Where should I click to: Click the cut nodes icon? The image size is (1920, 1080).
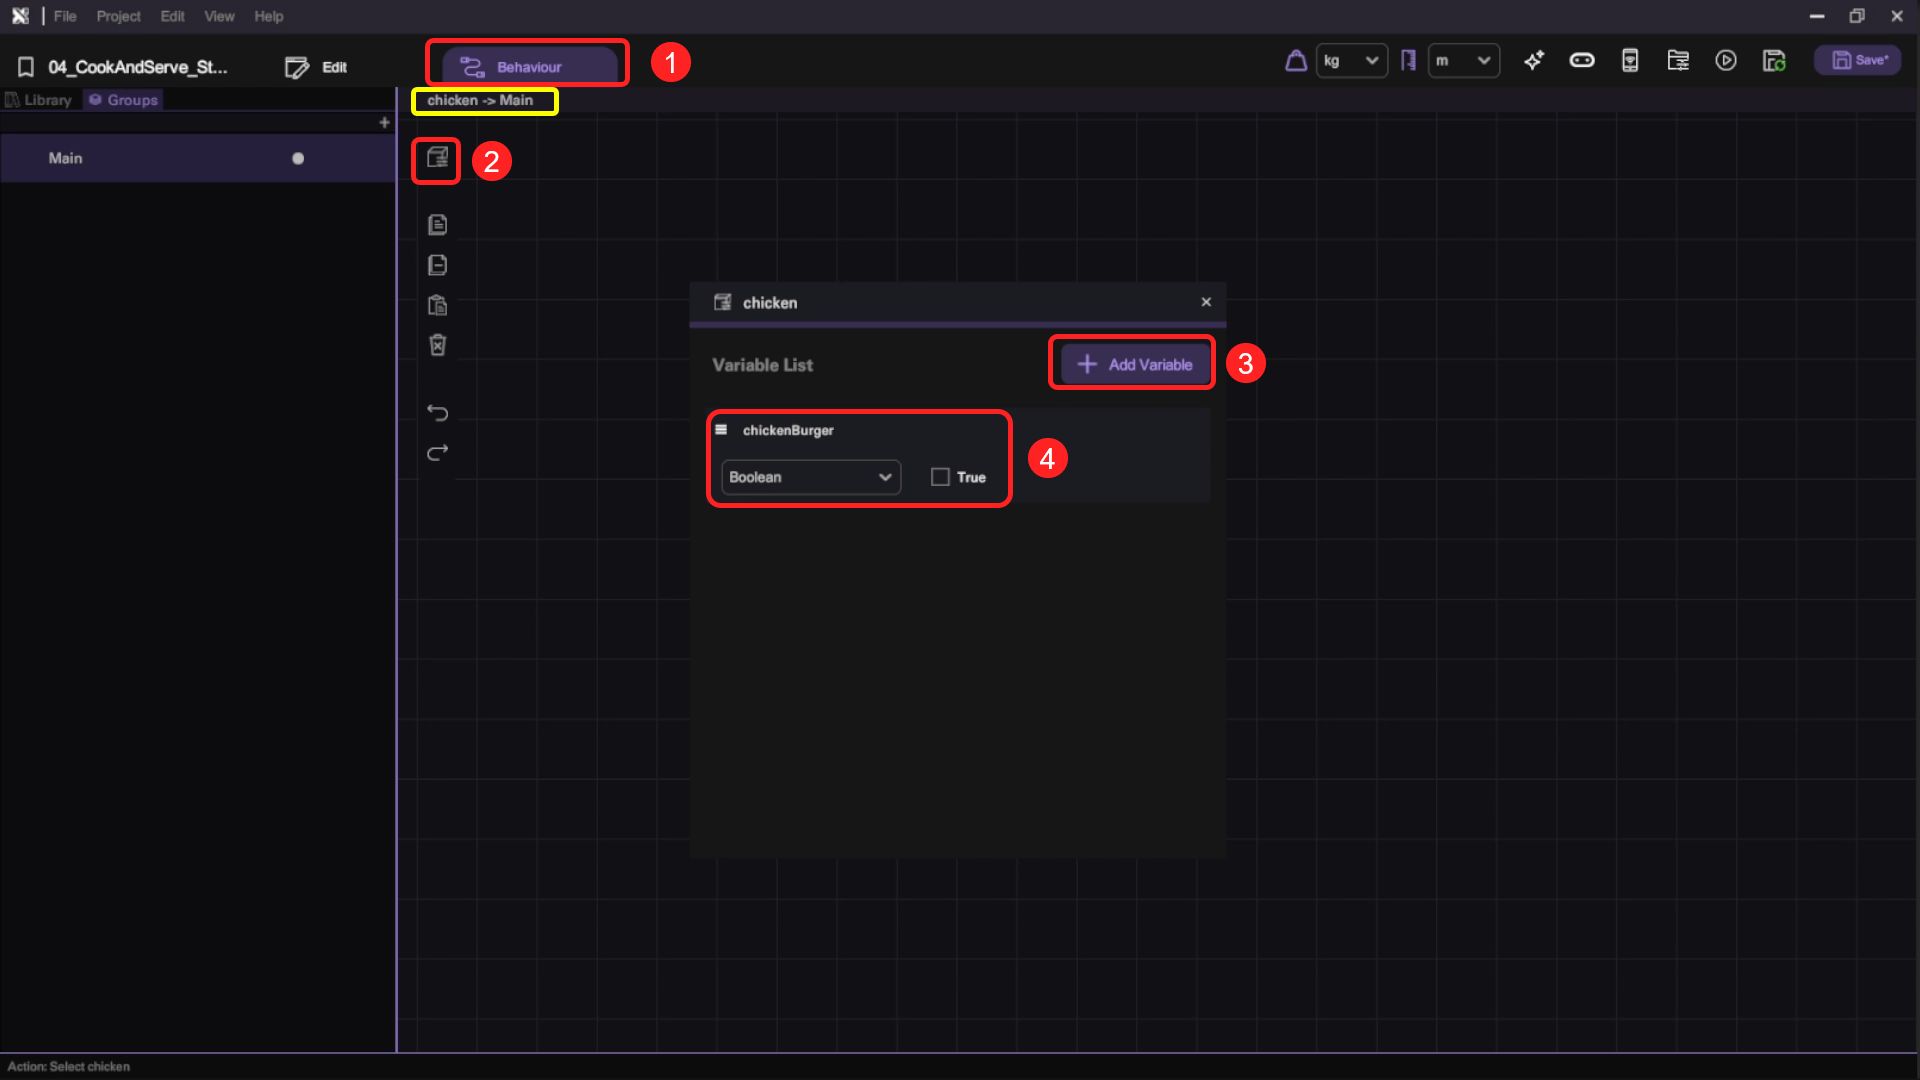point(437,265)
